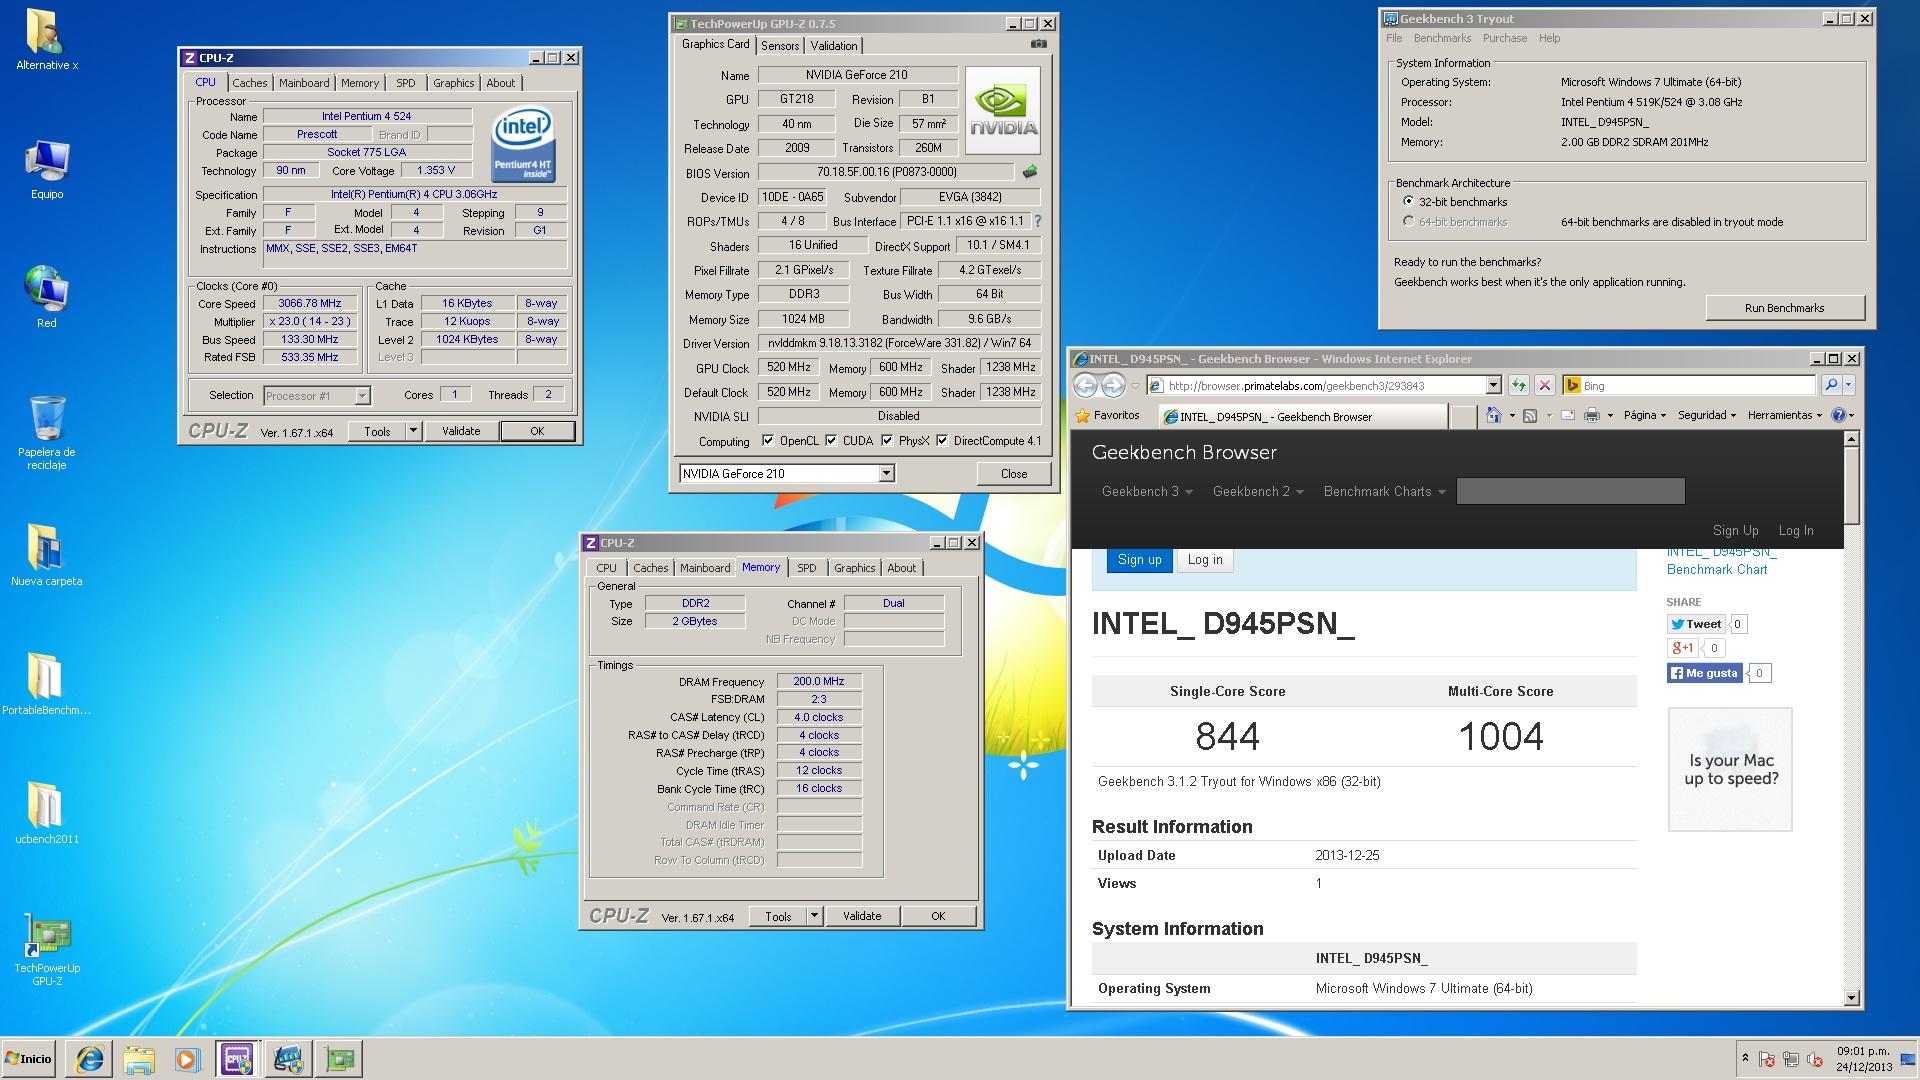Open Validation tab in GPU-Z
1920x1080 pixels.
click(x=834, y=46)
